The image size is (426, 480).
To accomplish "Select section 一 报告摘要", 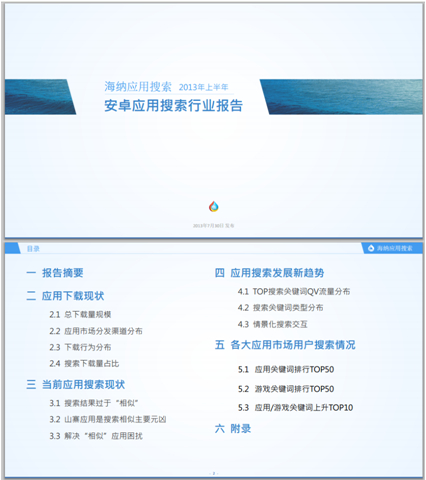I will coord(55,273).
